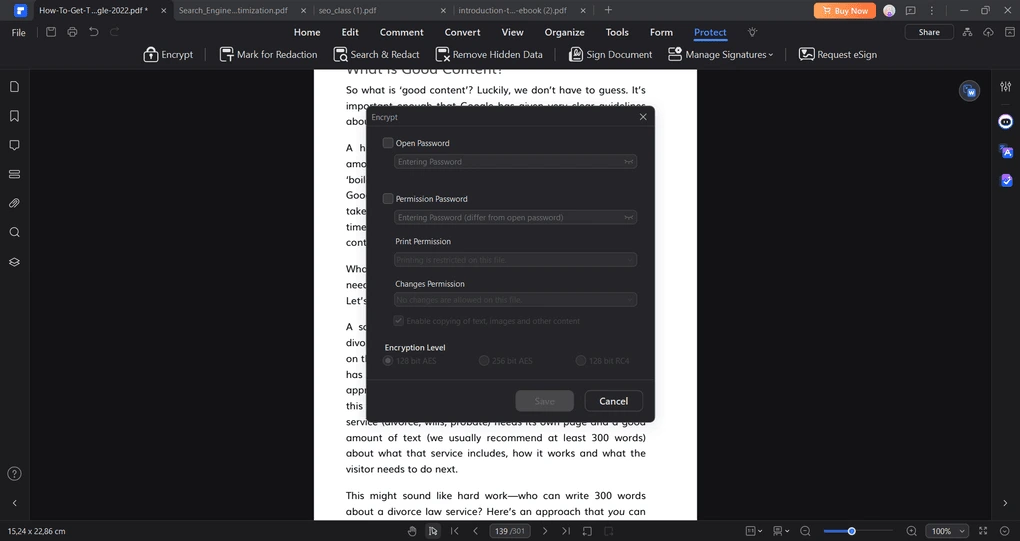Open bookmarks panel in left sidebar
Viewport: 1020px width, 541px height.
[14, 116]
